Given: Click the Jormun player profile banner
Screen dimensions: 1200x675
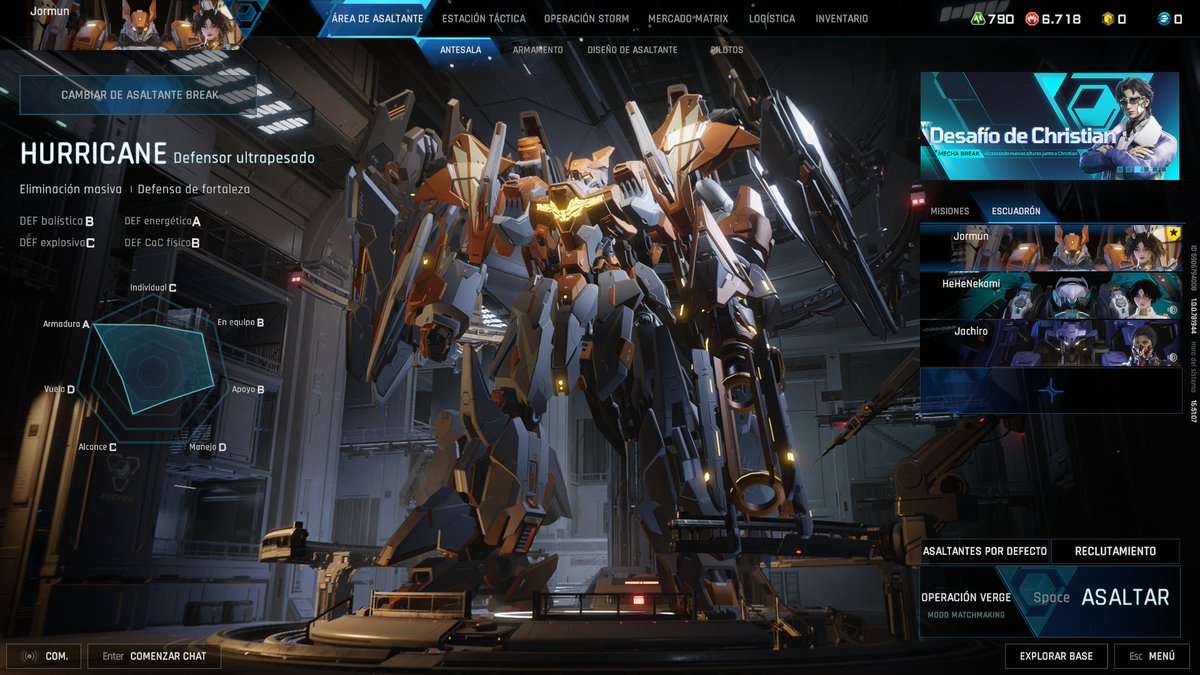Looking at the screenshot, I should (x=140, y=26).
